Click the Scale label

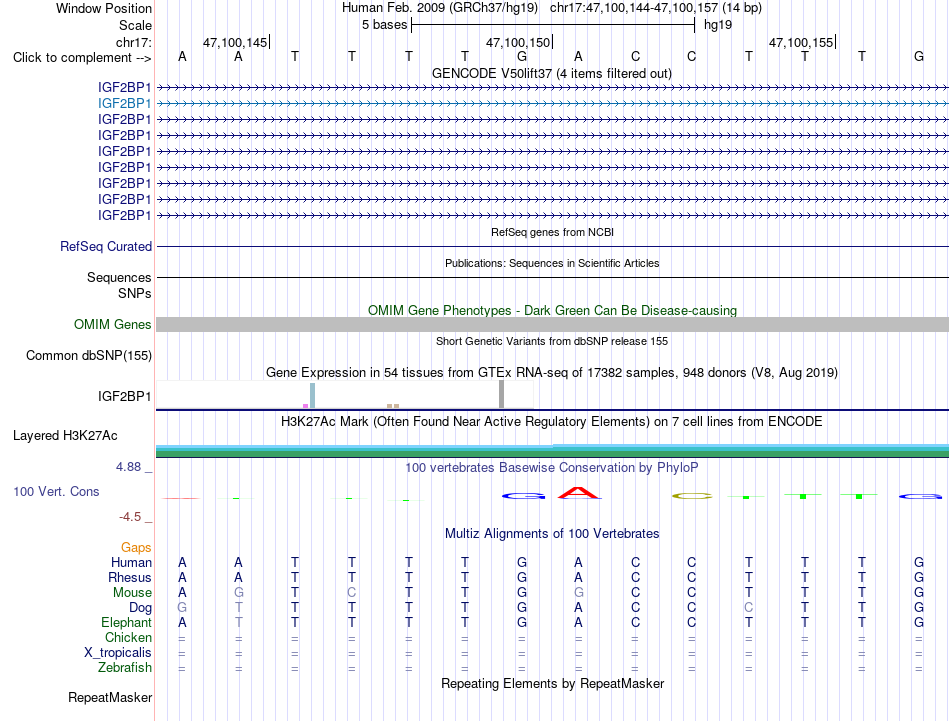tap(135, 25)
